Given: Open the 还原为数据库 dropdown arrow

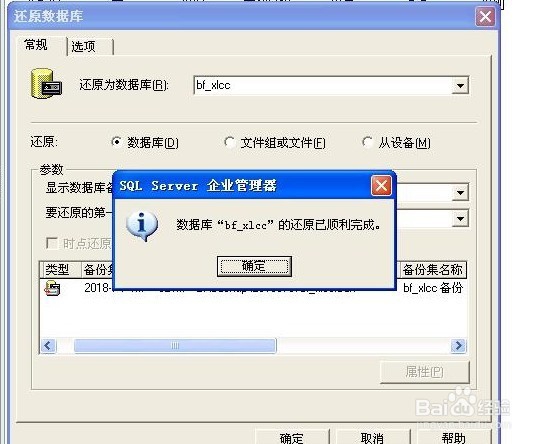Looking at the screenshot, I should [460, 85].
